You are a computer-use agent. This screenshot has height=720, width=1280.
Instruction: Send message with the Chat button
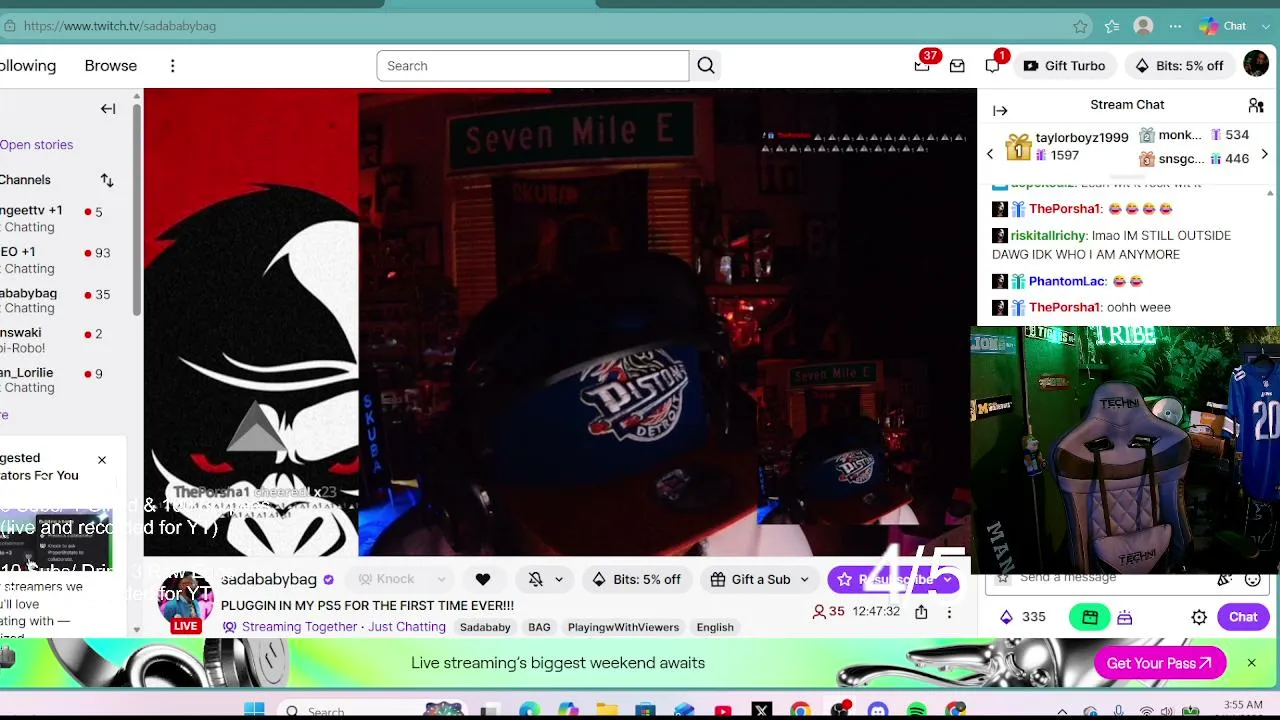pyautogui.click(x=1243, y=617)
